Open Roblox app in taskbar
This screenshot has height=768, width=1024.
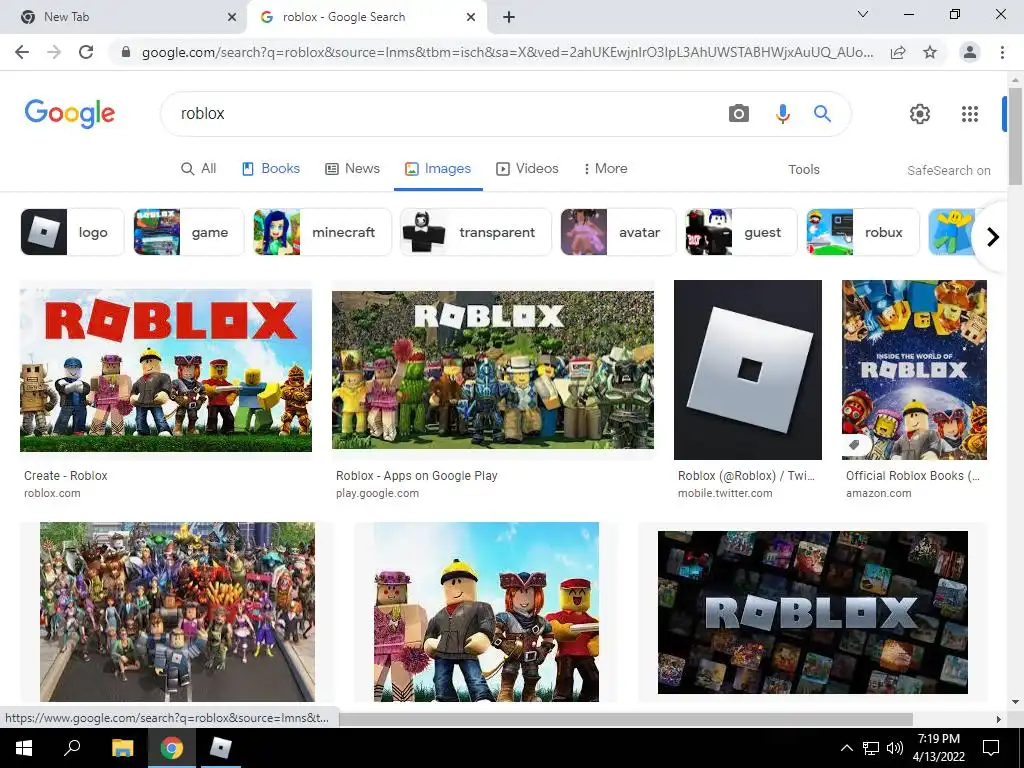220,748
